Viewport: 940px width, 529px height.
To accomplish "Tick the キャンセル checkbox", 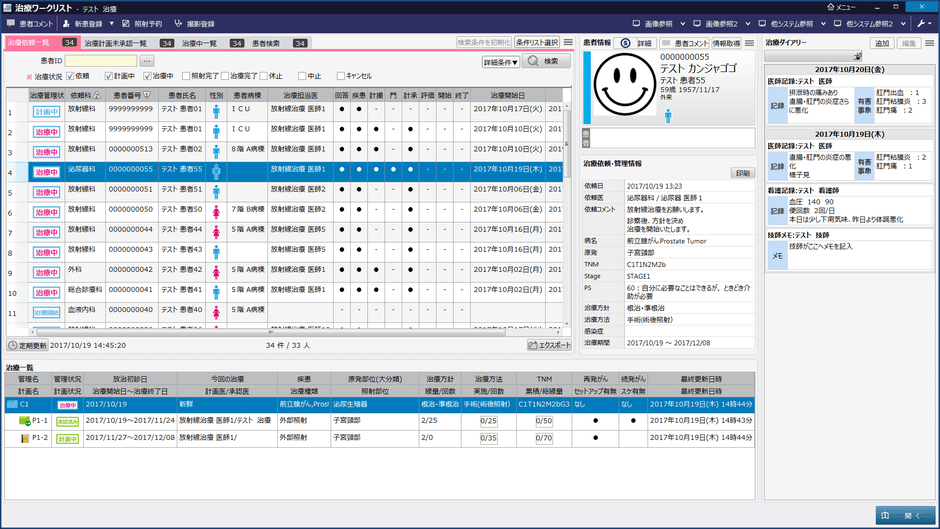I will coord(341,76).
